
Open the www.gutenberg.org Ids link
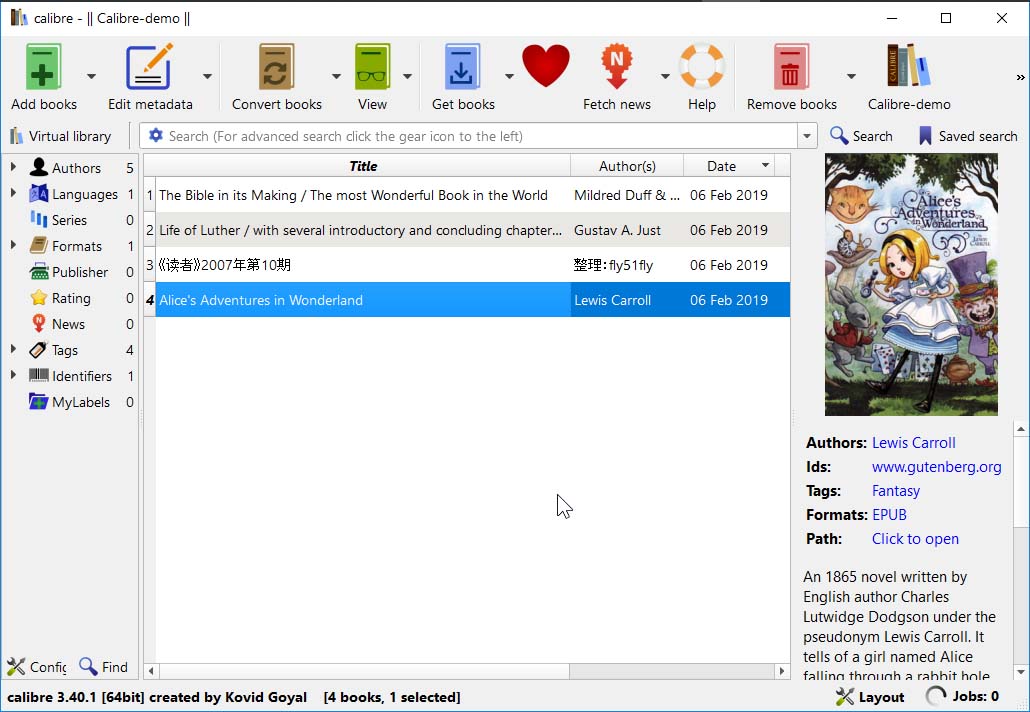(936, 467)
